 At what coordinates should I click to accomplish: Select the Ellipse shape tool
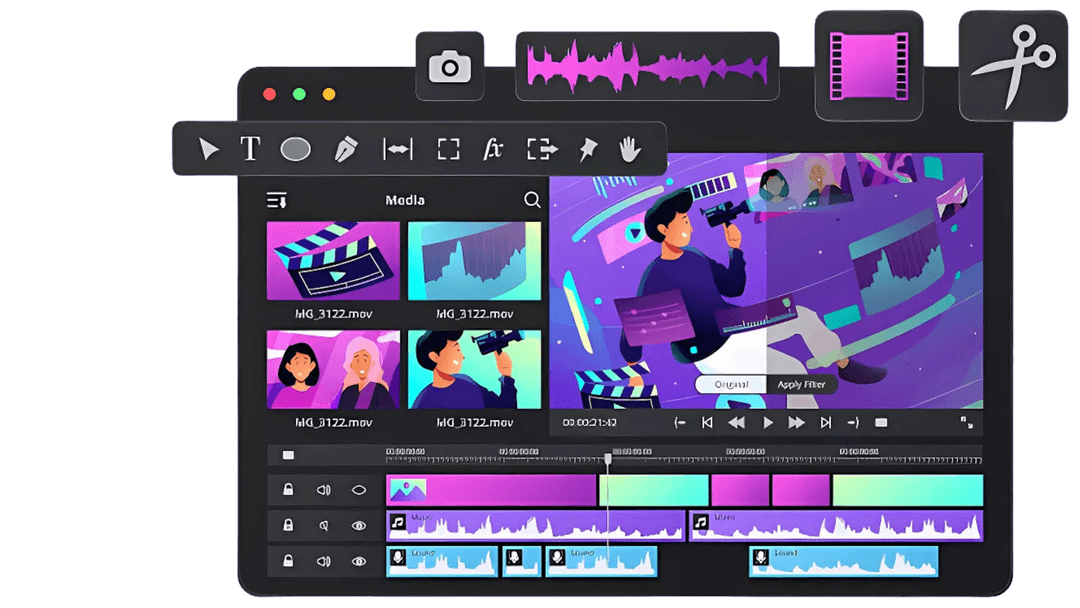click(x=296, y=149)
